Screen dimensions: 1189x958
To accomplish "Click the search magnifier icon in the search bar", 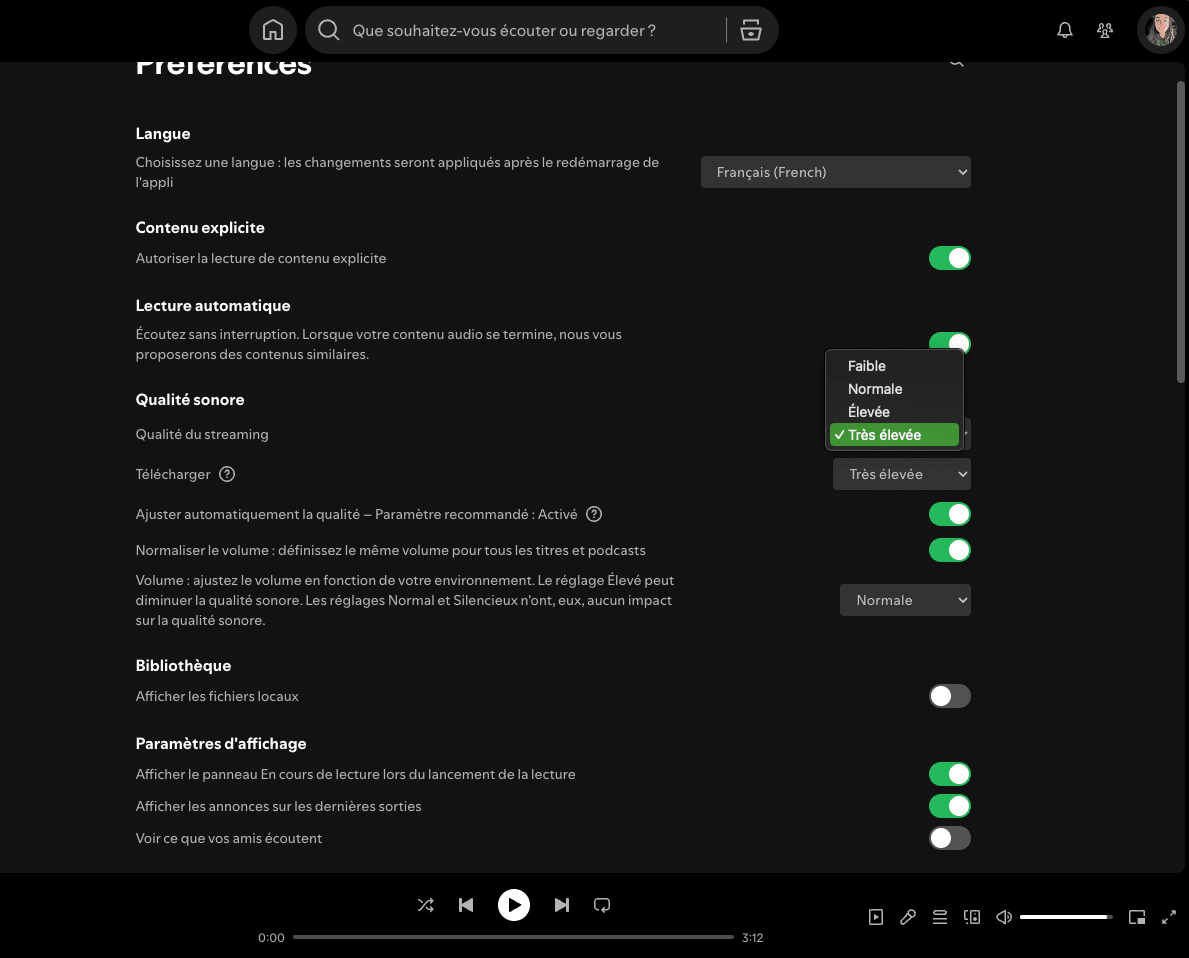I will tap(328, 30).
